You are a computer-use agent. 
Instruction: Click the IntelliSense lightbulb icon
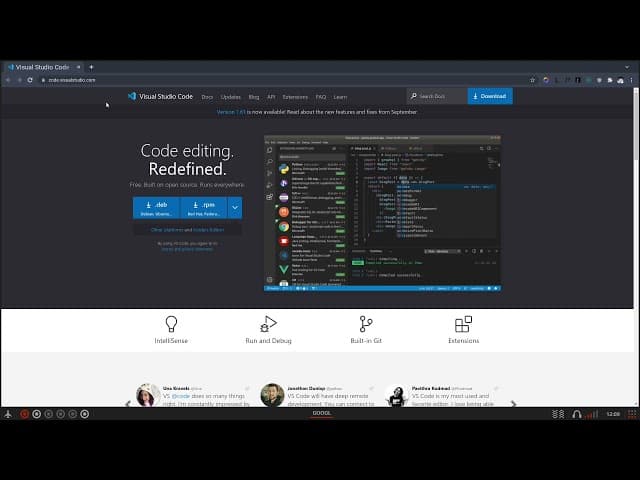(171, 324)
